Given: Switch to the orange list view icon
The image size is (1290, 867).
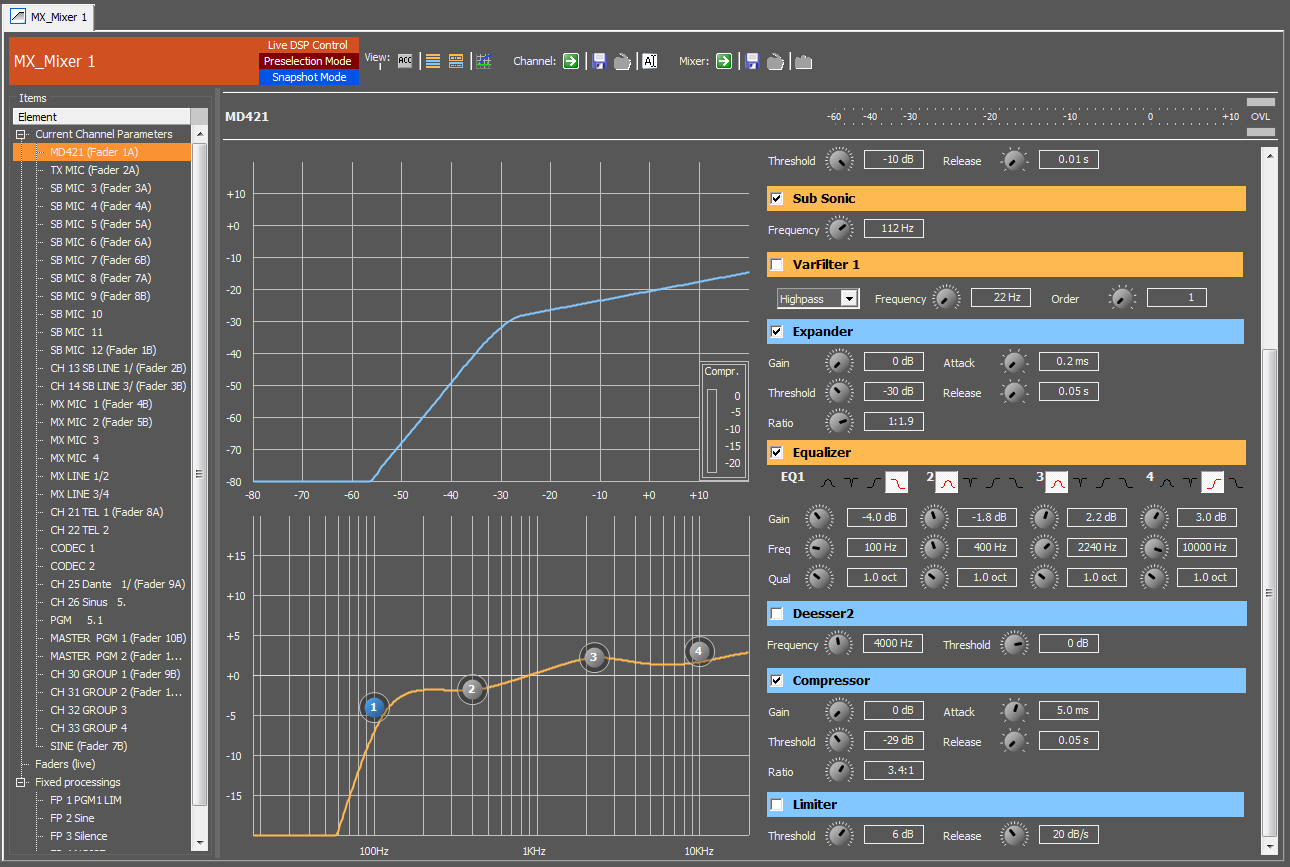Looking at the screenshot, I should pyautogui.click(x=433, y=61).
